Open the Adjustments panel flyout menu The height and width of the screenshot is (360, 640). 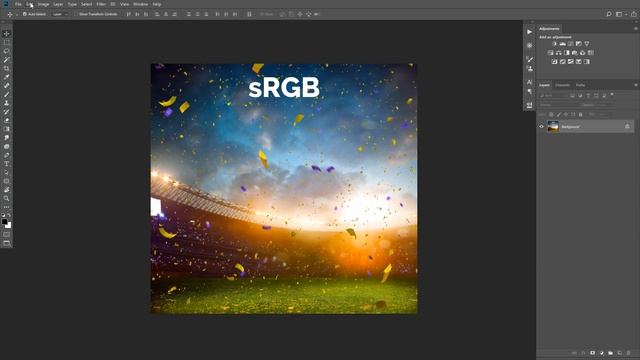click(636, 29)
